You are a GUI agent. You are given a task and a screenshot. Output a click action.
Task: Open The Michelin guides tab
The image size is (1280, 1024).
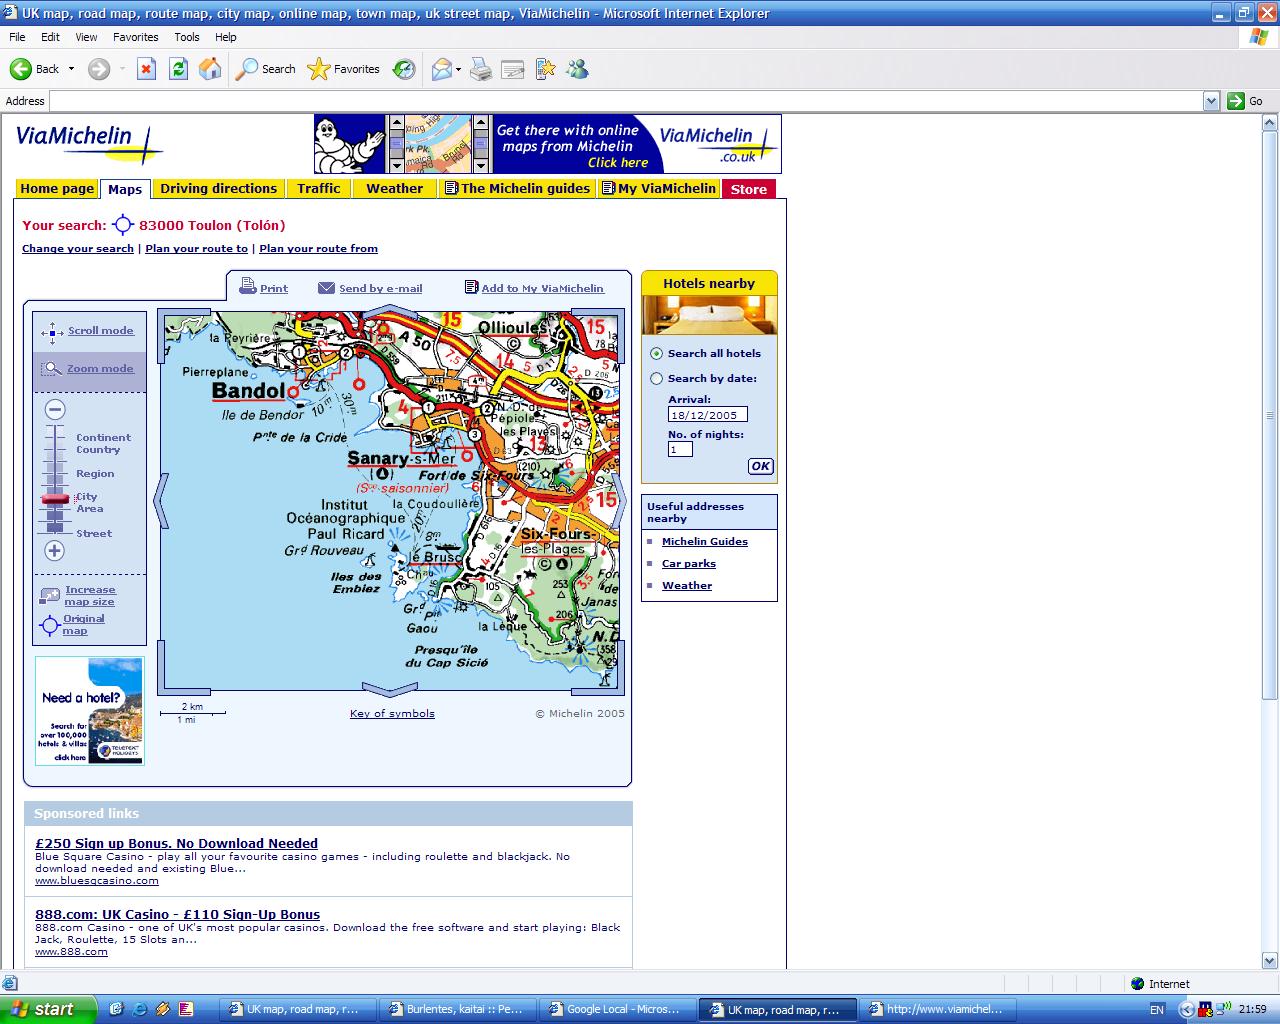click(x=517, y=189)
